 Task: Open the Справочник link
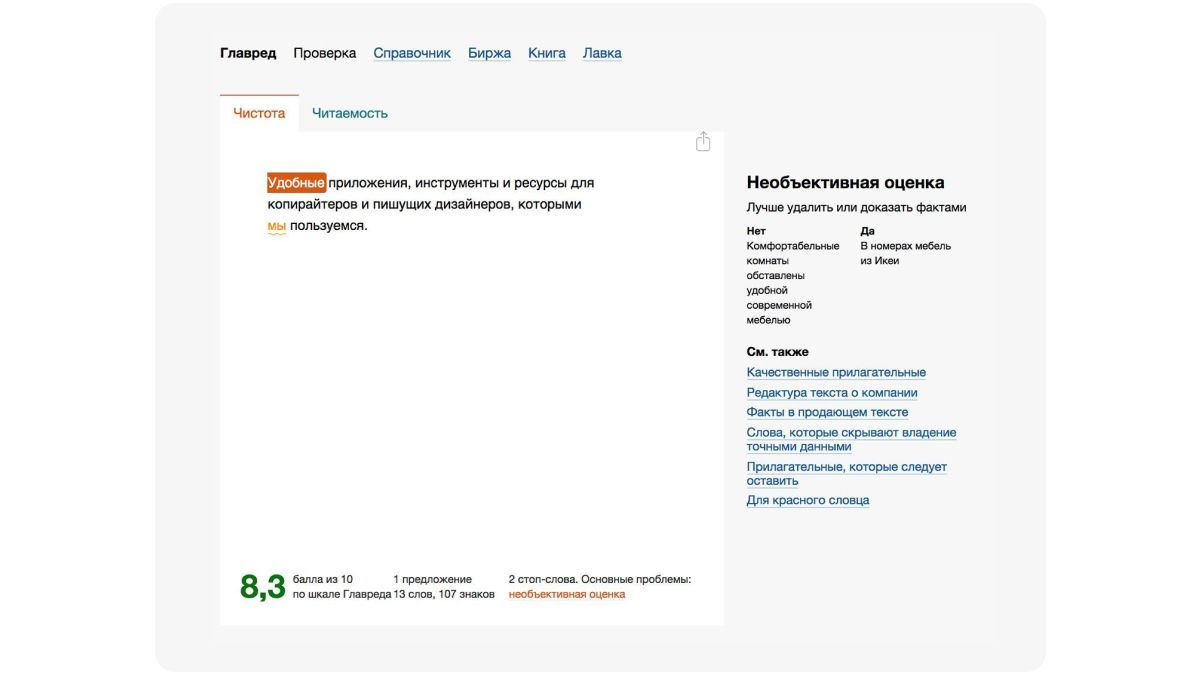(411, 52)
